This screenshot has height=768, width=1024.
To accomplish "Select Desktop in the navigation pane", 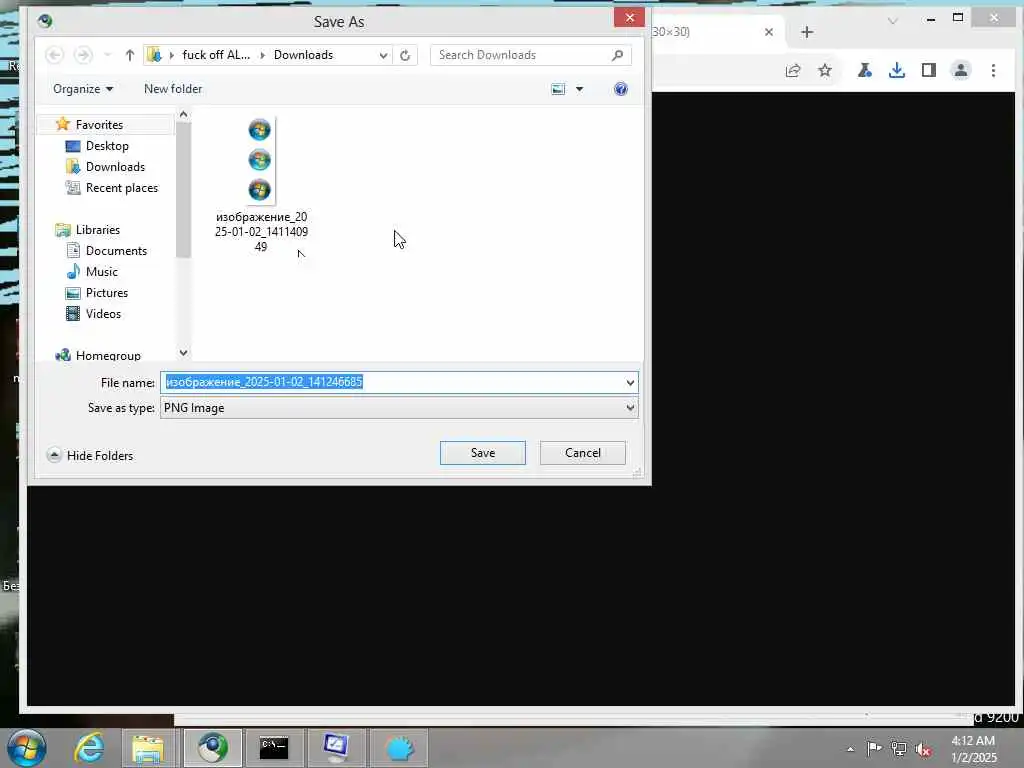I will pos(107,146).
